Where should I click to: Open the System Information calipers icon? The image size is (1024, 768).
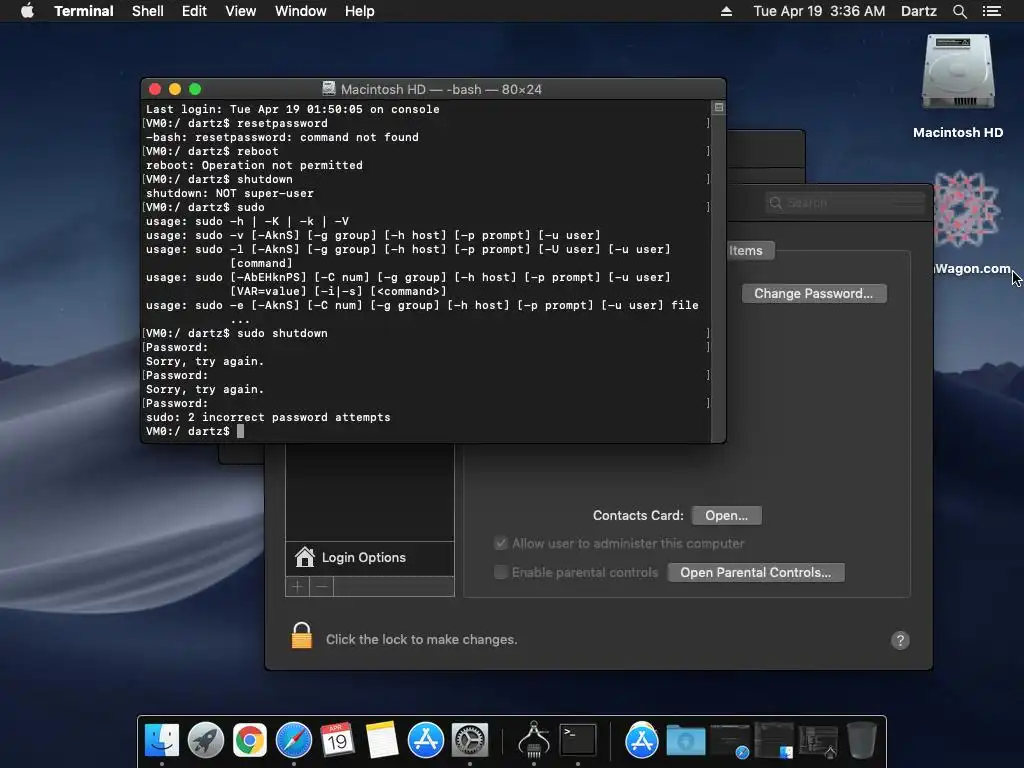click(x=534, y=741)
